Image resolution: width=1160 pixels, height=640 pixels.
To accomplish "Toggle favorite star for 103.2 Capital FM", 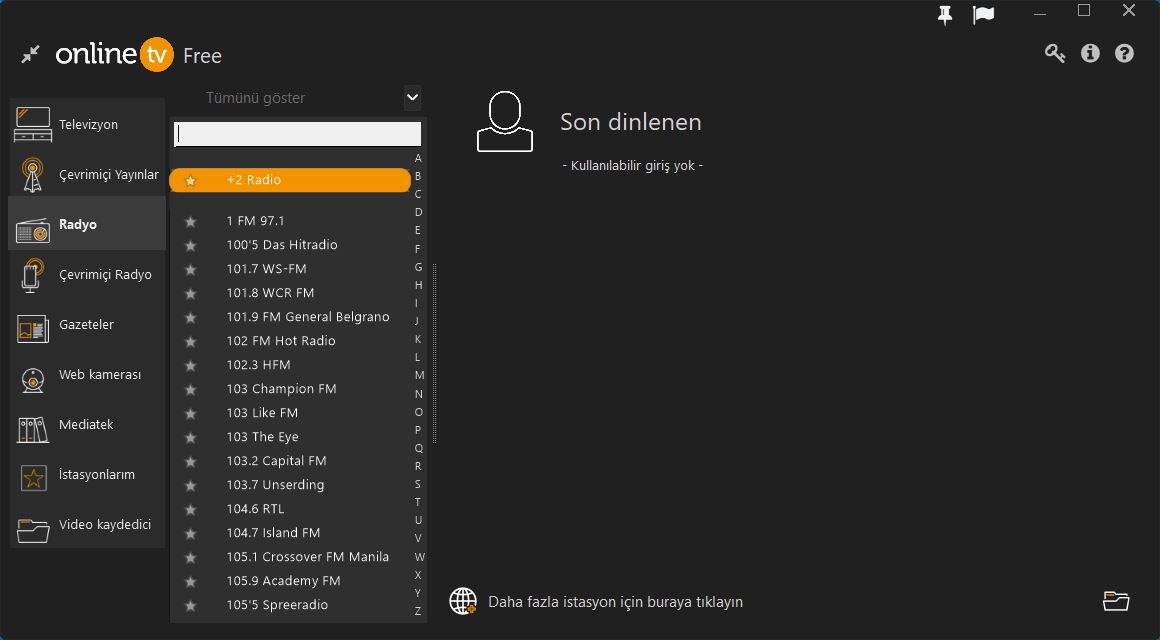I will click(191, 461).
